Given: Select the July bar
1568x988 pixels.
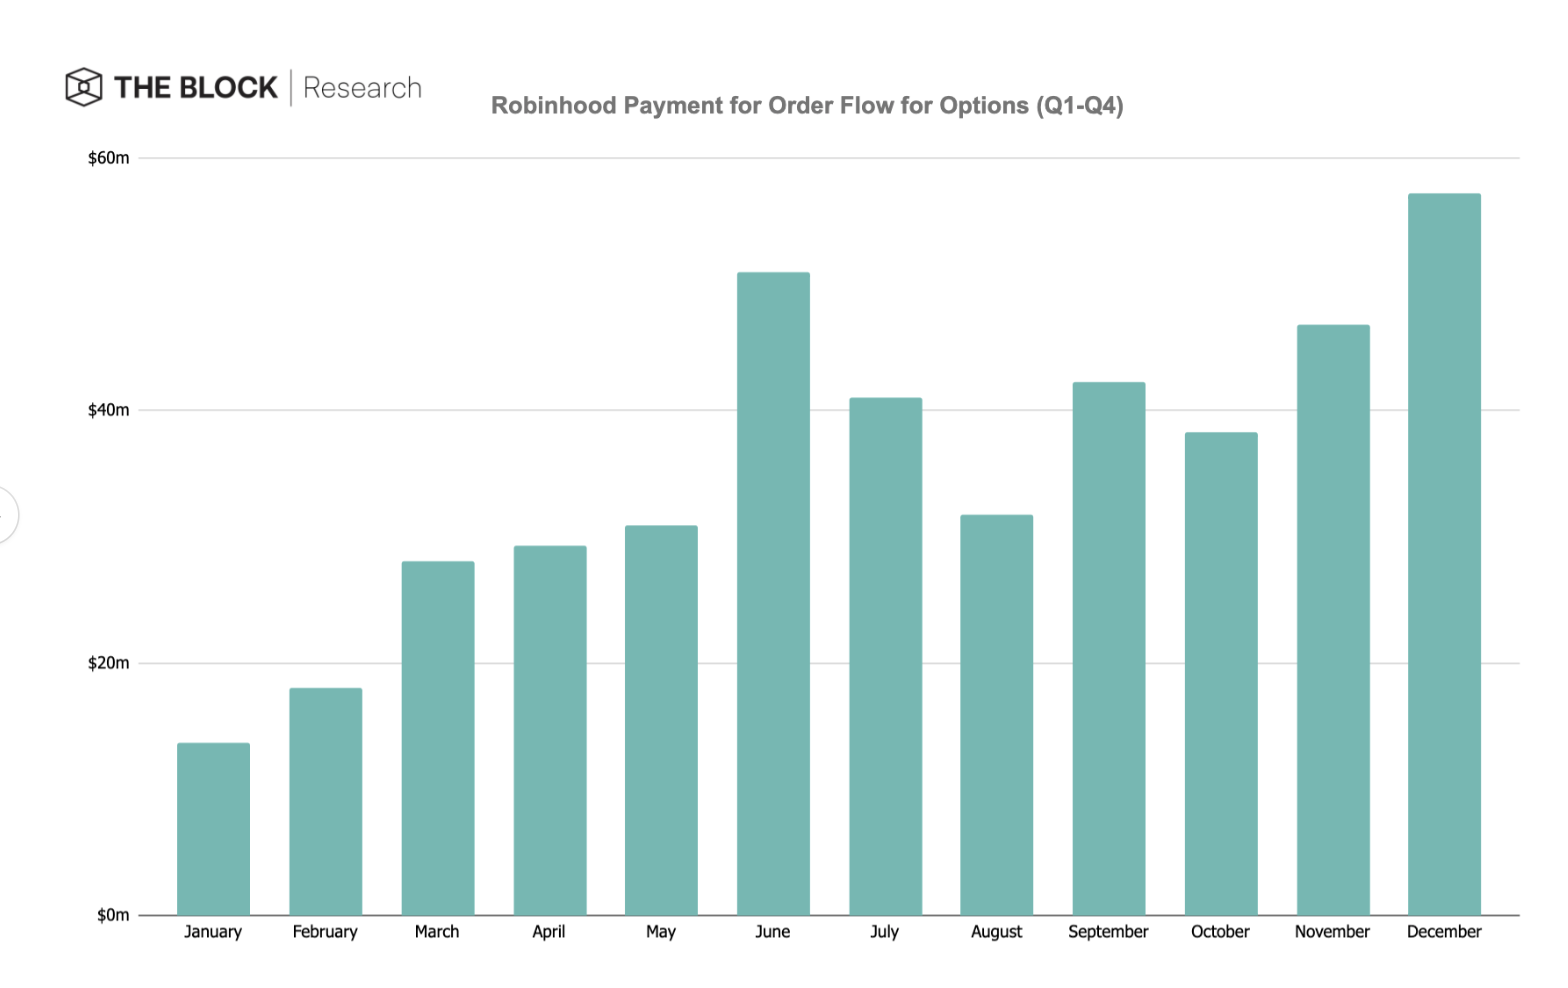Looking at the screenshot, I should point(885,656).
